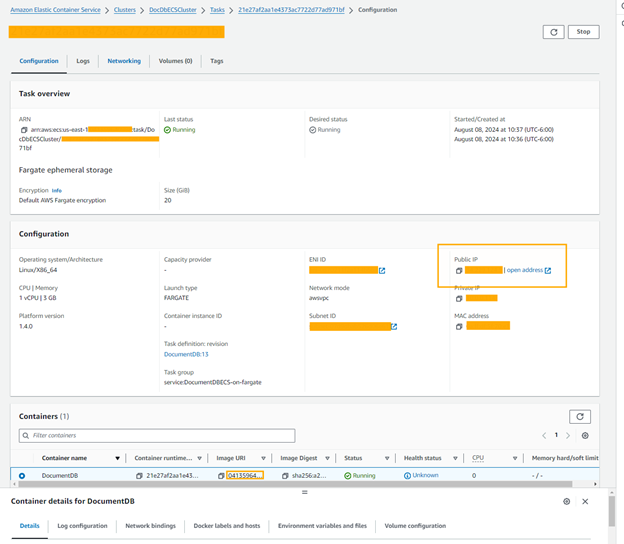This screenshot has height=544, width=624.
Task: Open containers table preferences gear
Action: click(x=585, y=435)
